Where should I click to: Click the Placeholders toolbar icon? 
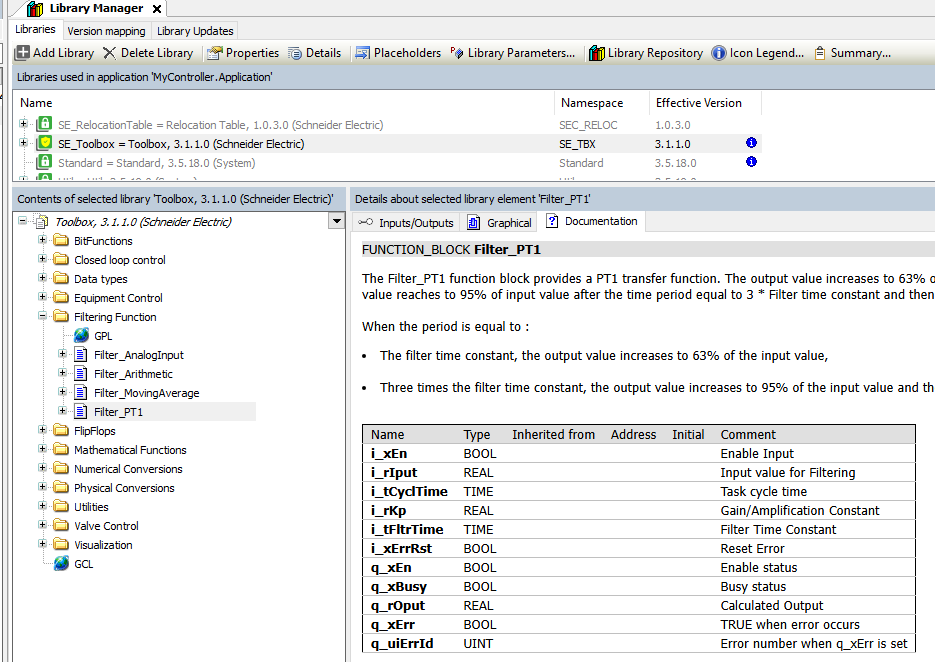click(x=363, y=53)
